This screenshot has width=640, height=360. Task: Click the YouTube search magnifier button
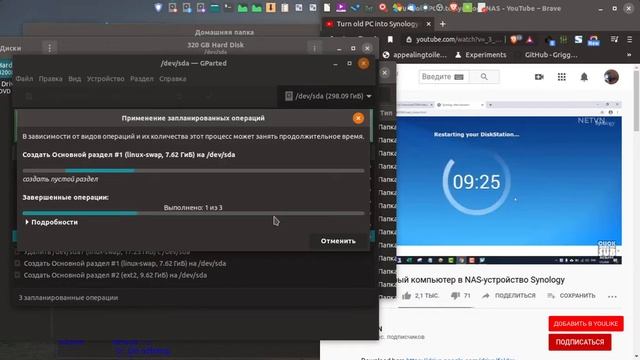[x=484, y=77]
